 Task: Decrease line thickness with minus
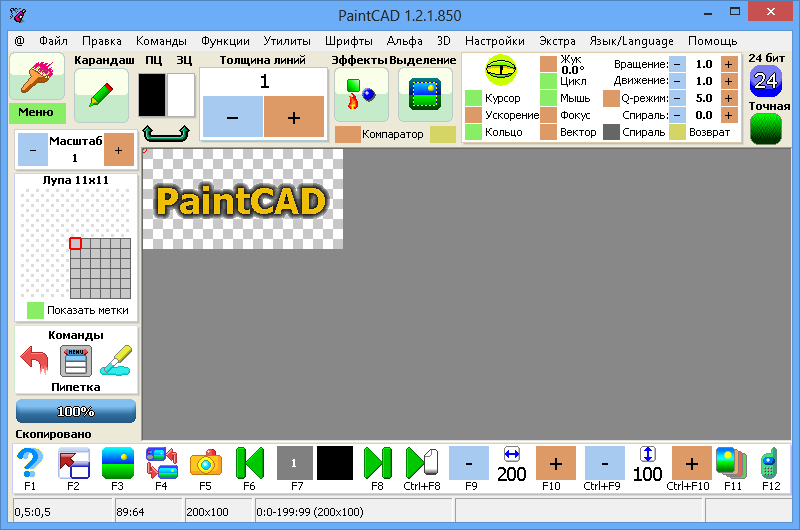click(x=233, y=117)
